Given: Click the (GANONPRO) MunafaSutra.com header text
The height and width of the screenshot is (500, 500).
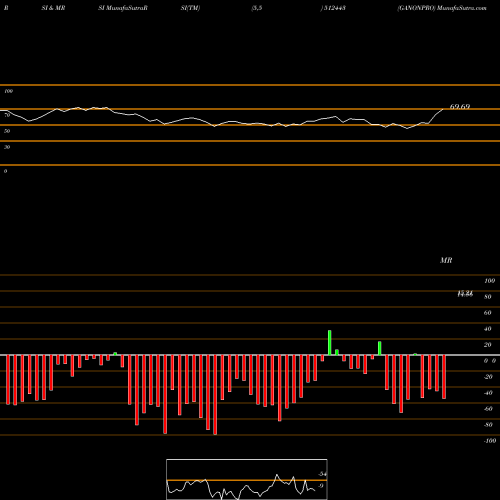Looking at the screenshot, I should (442, 8).
